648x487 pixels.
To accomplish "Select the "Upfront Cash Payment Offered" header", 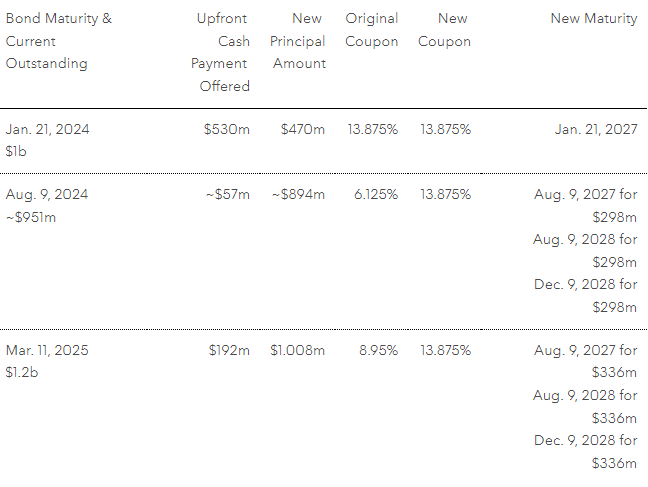I will pos(221,52).
